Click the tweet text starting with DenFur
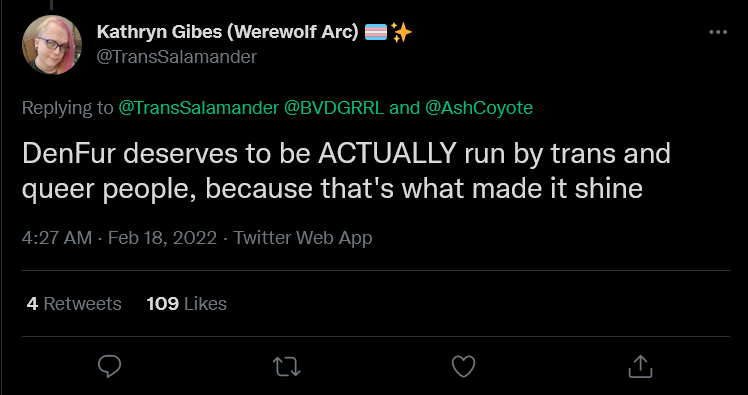Image resolution: width=748 pixels, height=395 pixels. [x=346, y=171]
